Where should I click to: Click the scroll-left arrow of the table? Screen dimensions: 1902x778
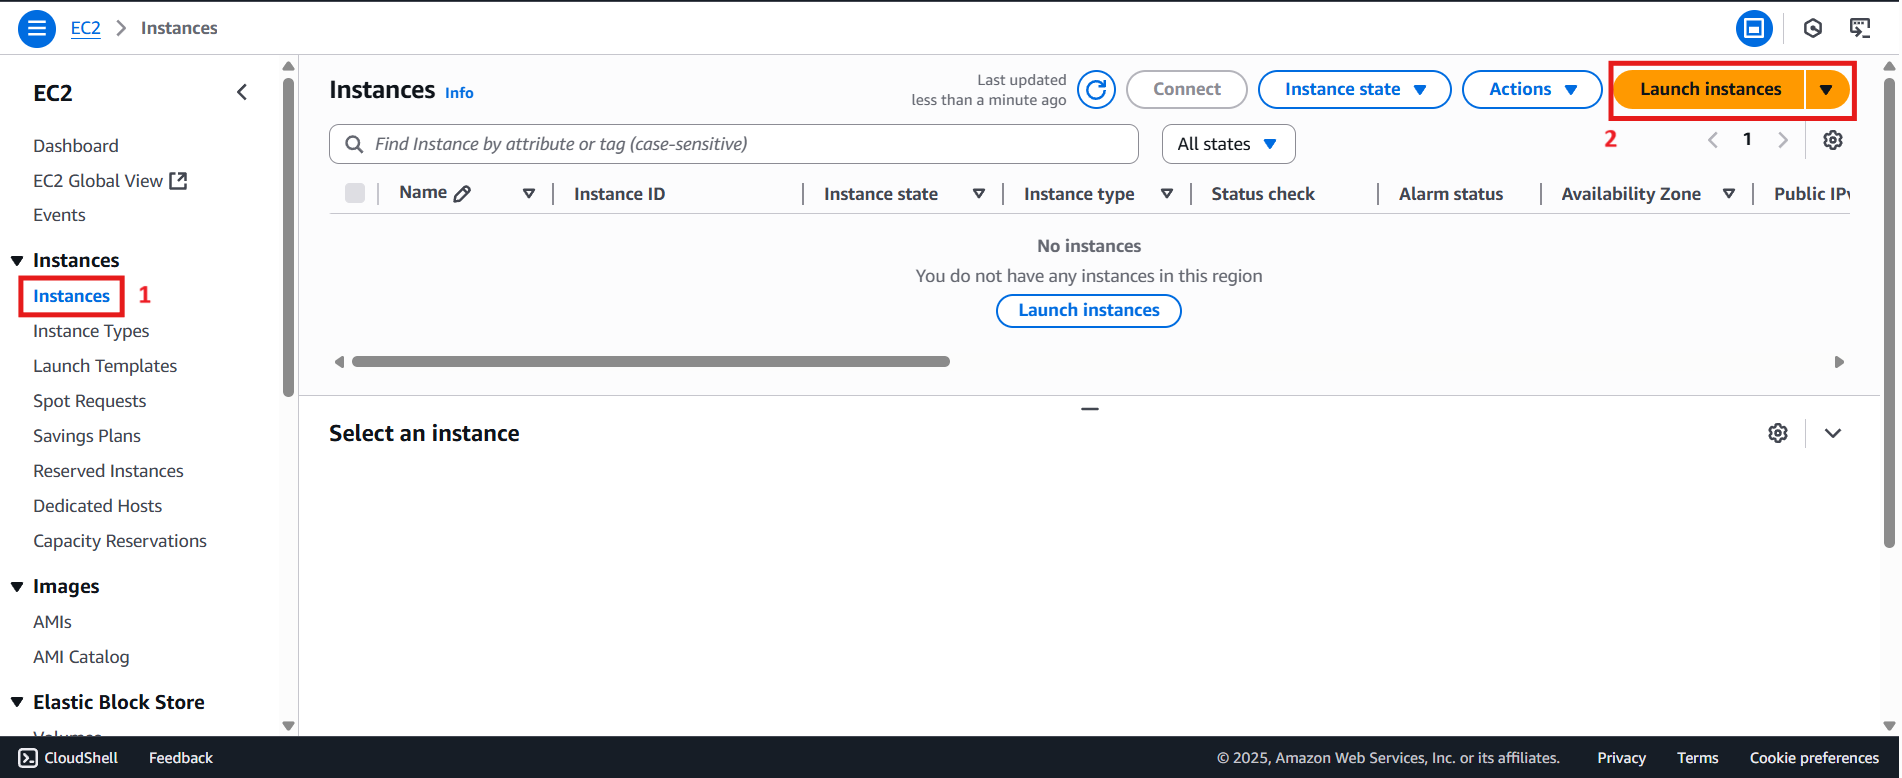click(x=339, y=362)
